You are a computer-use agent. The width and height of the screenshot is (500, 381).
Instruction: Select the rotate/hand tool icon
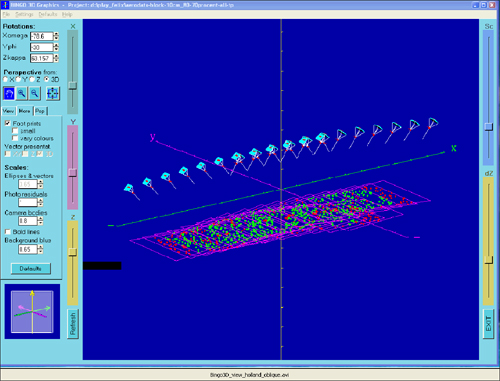pos(9,94)
